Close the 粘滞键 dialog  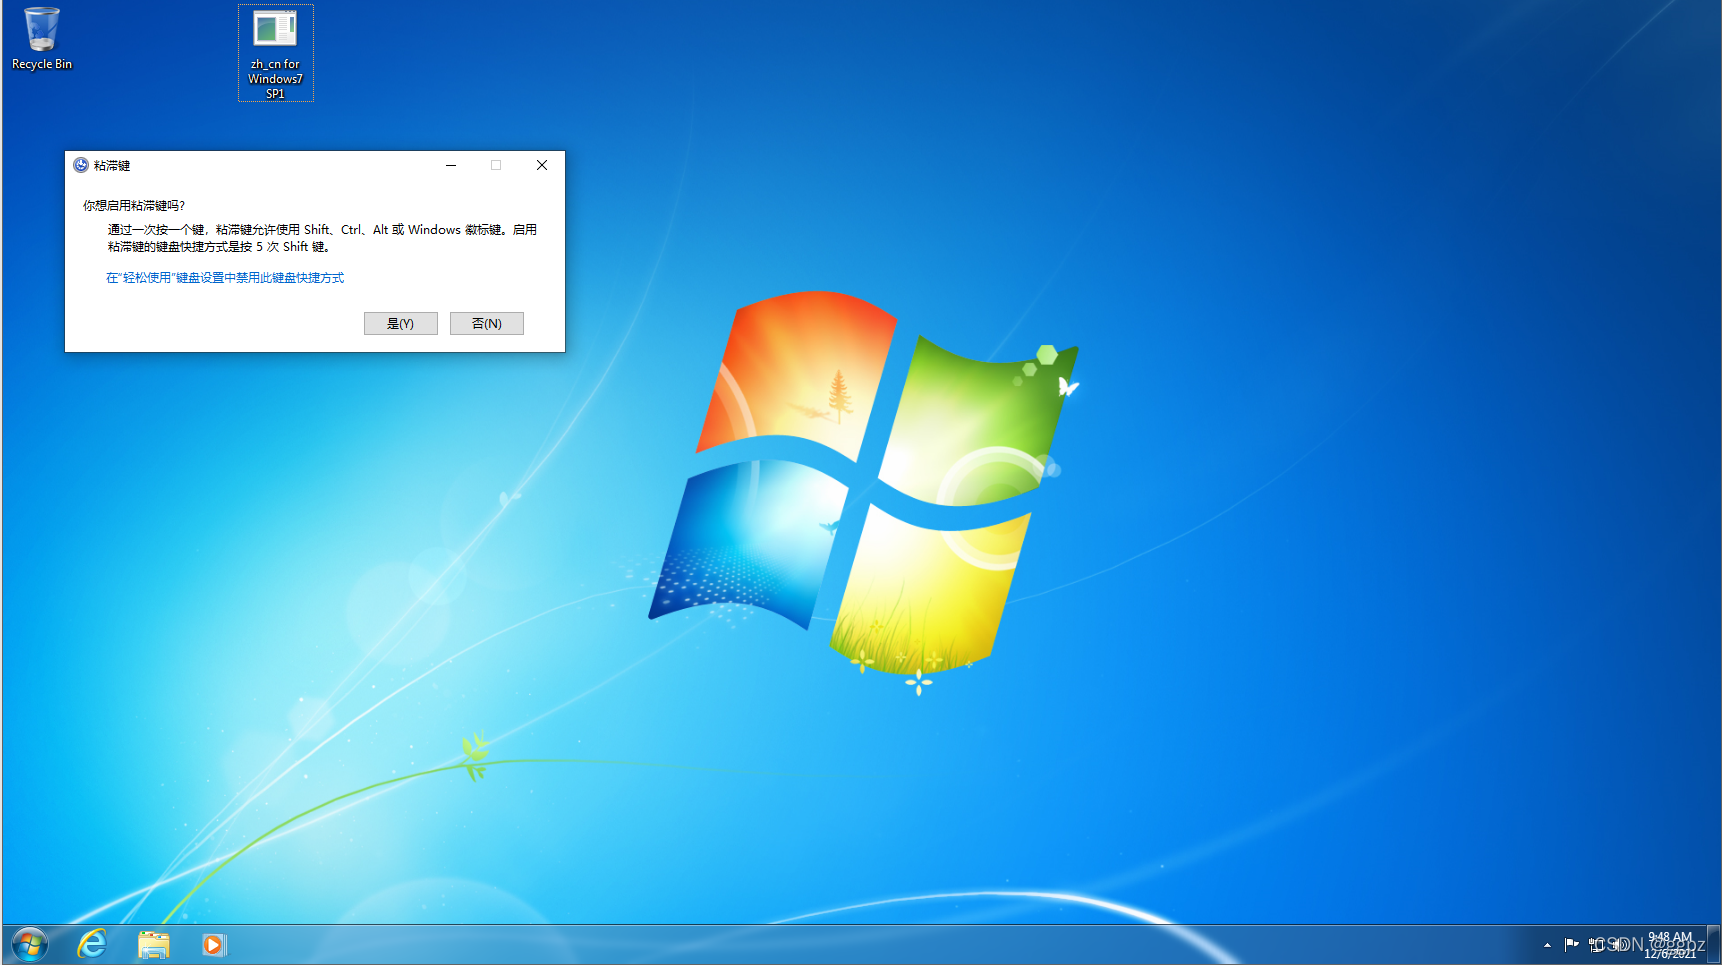point(542,165)
